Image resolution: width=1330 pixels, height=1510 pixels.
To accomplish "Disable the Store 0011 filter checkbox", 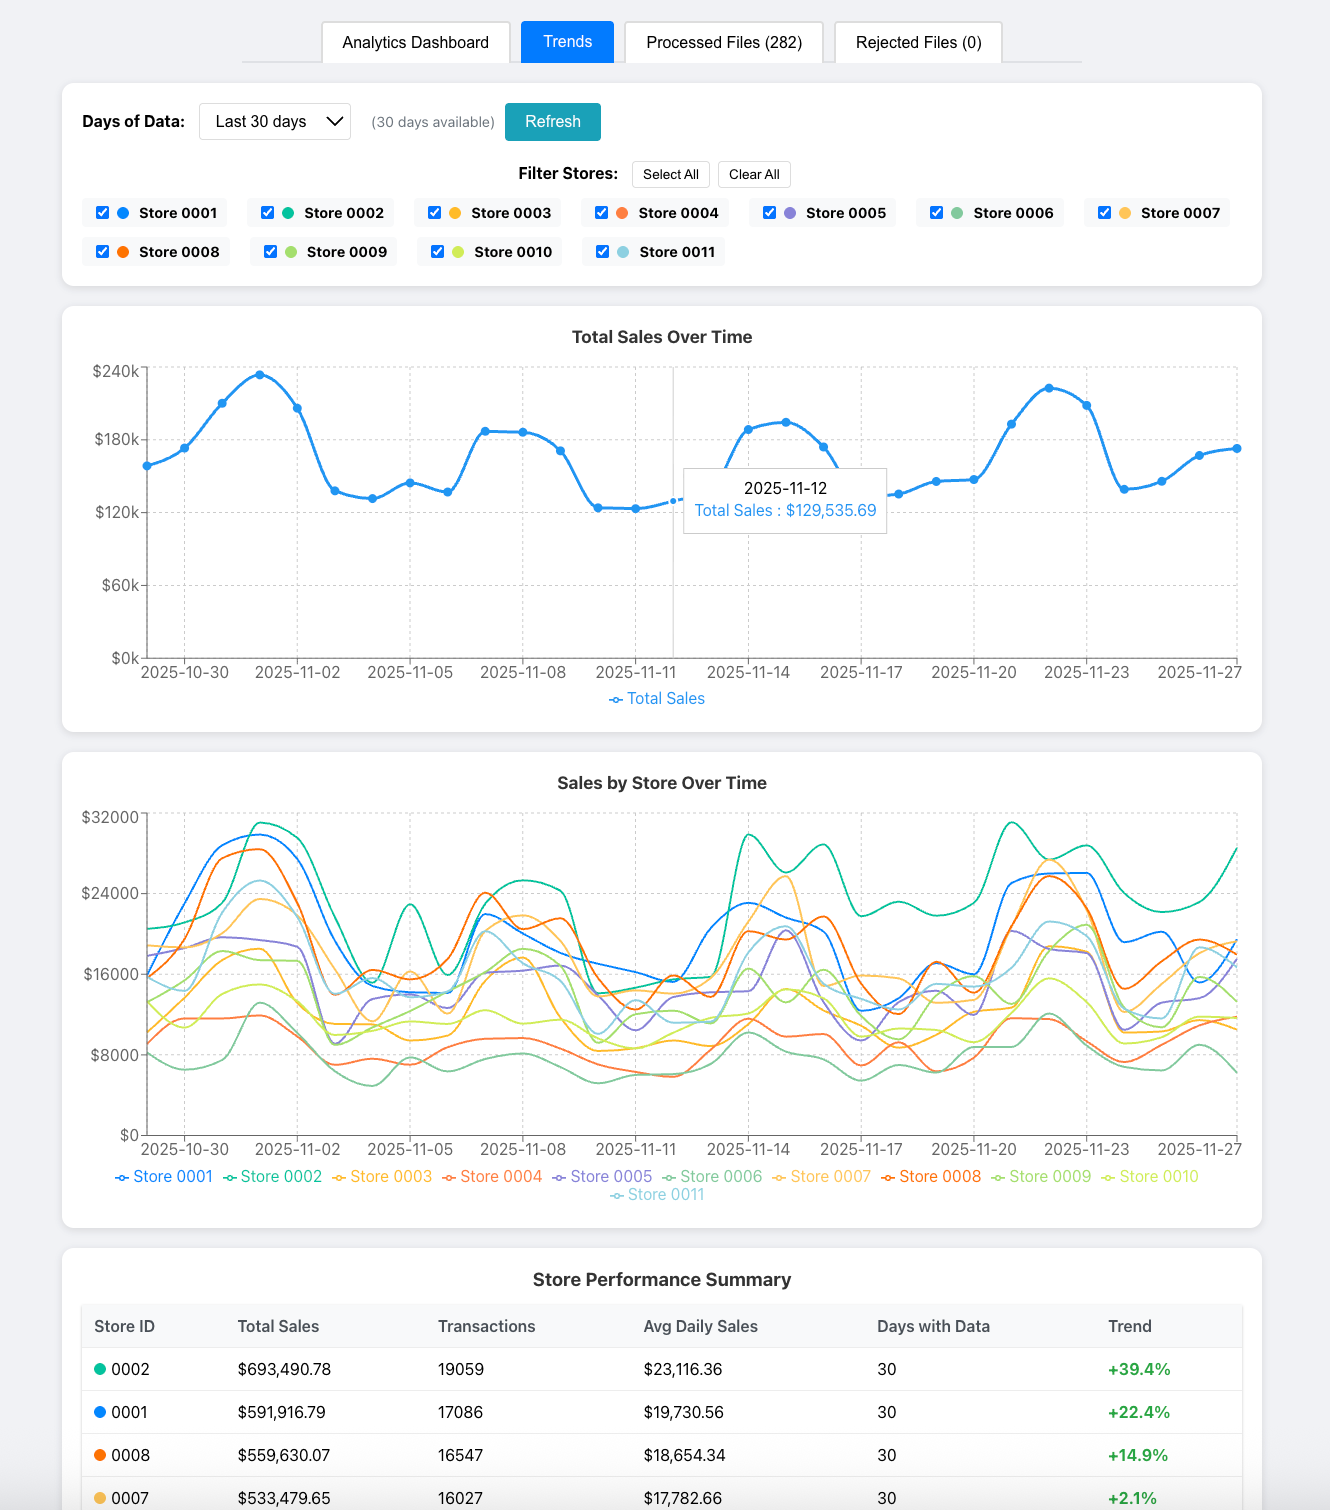I will (602, 251).
